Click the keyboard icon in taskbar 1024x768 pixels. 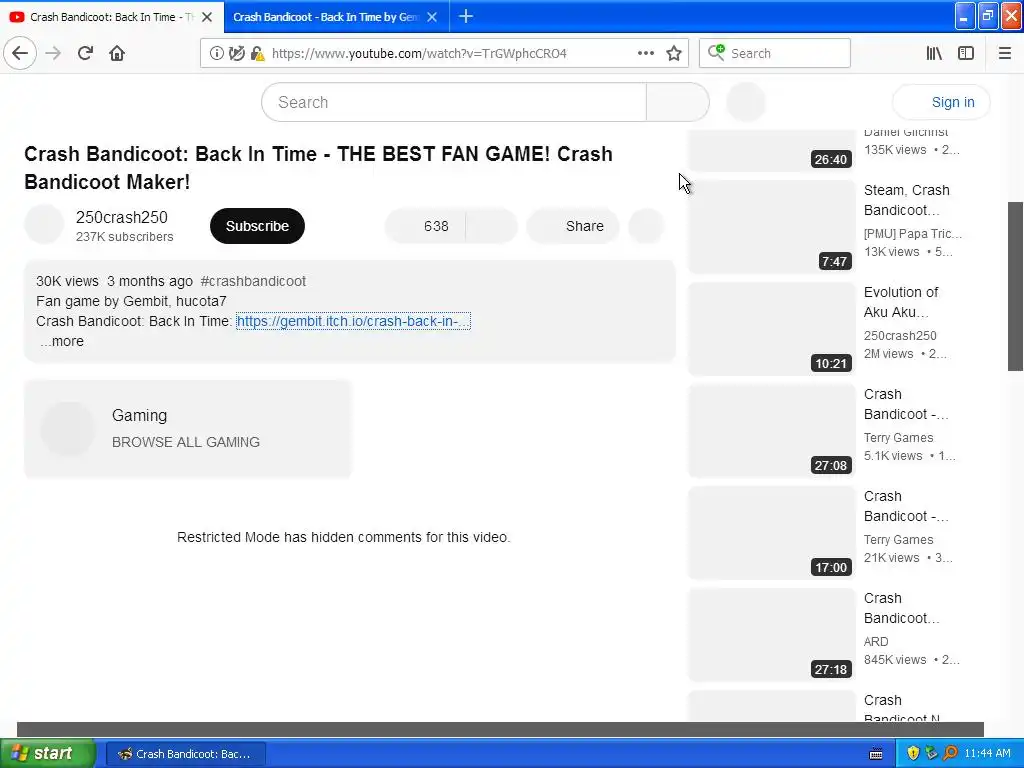[876, 754]
